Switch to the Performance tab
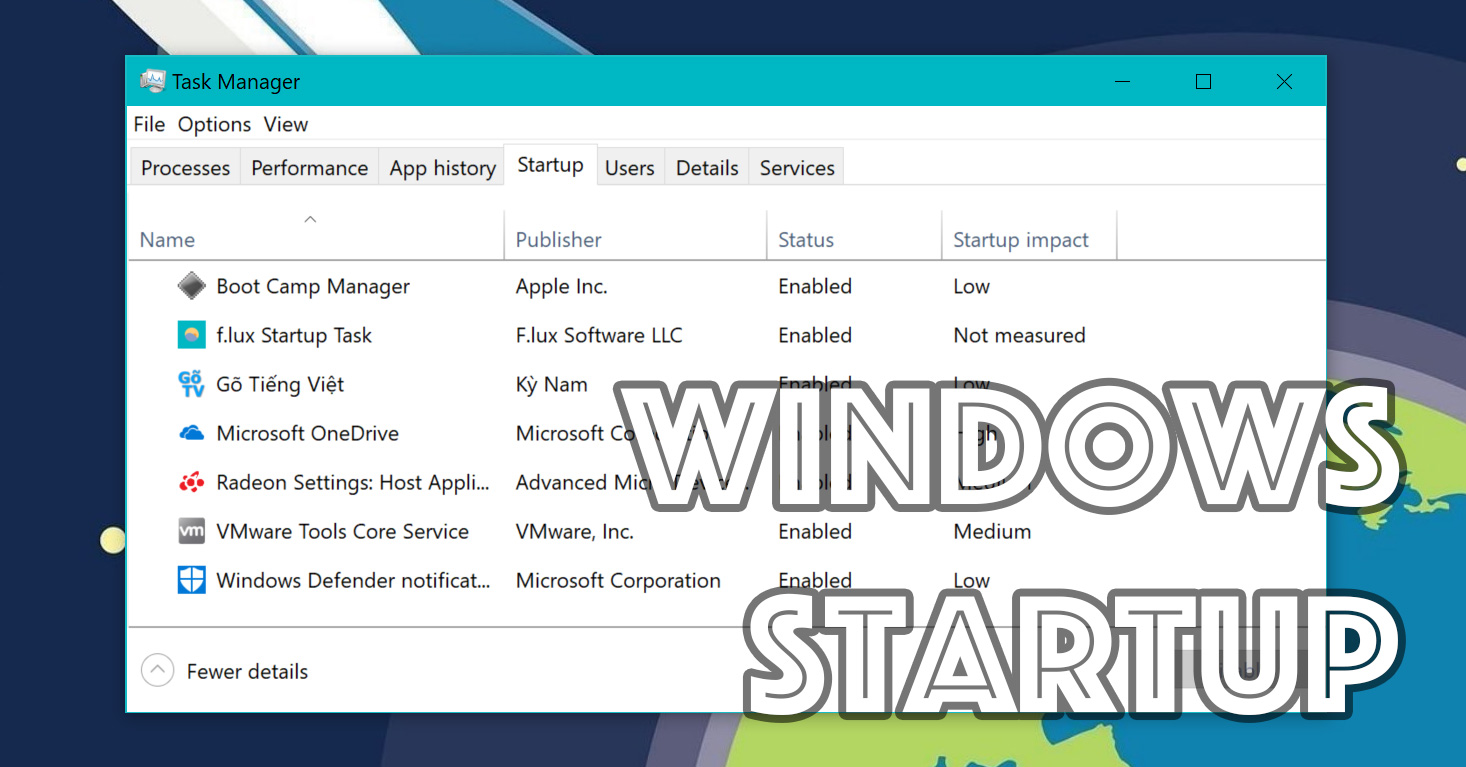 pyautogui.click(x=309, y=168)
